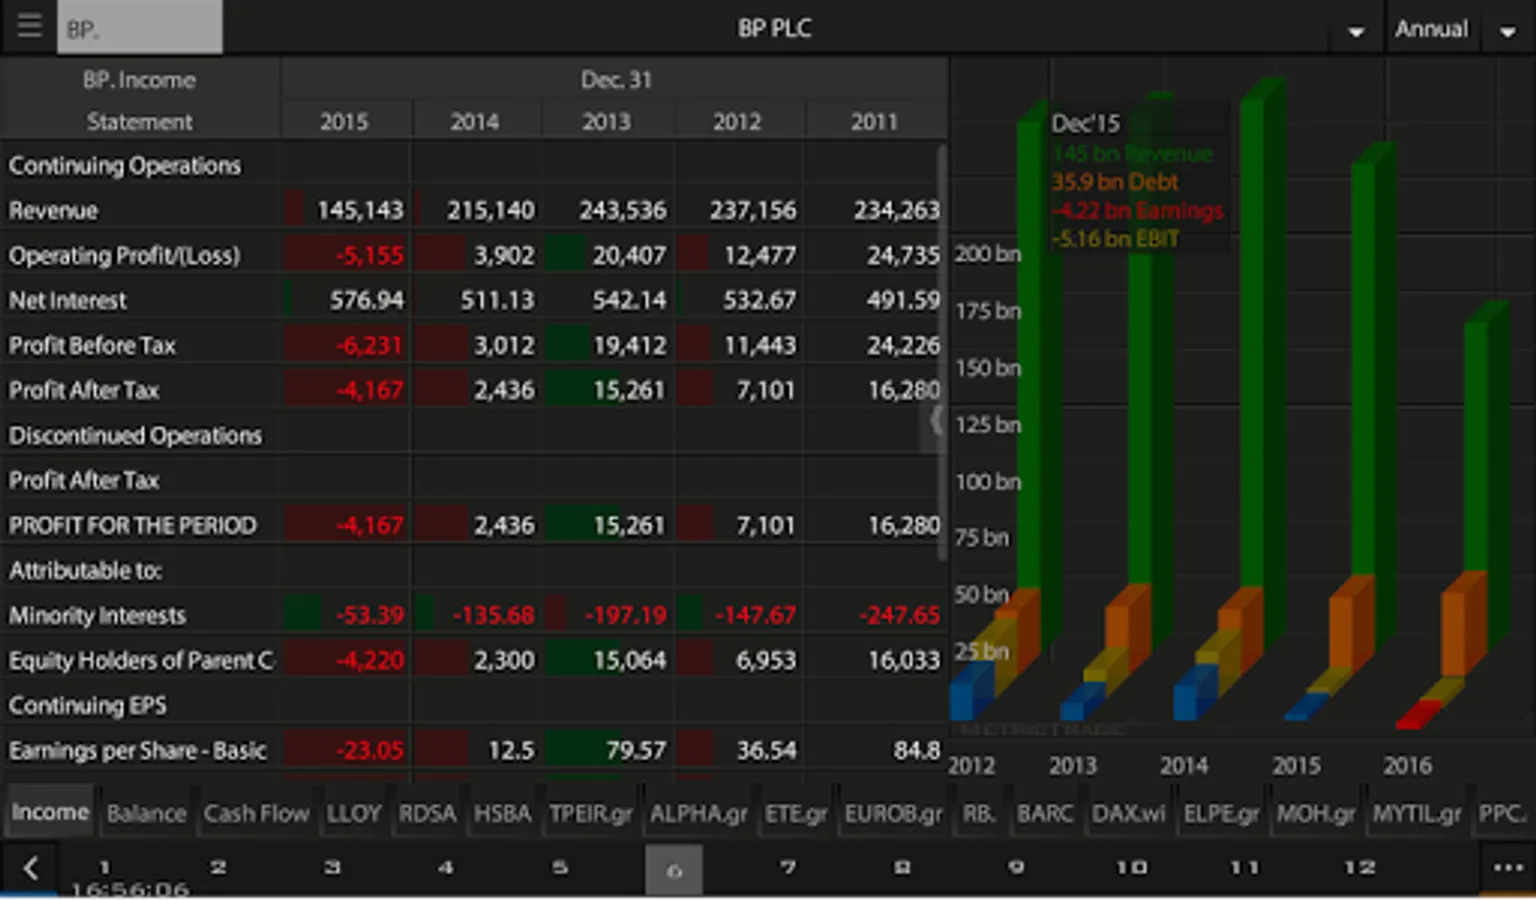Switch to workspace page 12

click(1359, 867)
